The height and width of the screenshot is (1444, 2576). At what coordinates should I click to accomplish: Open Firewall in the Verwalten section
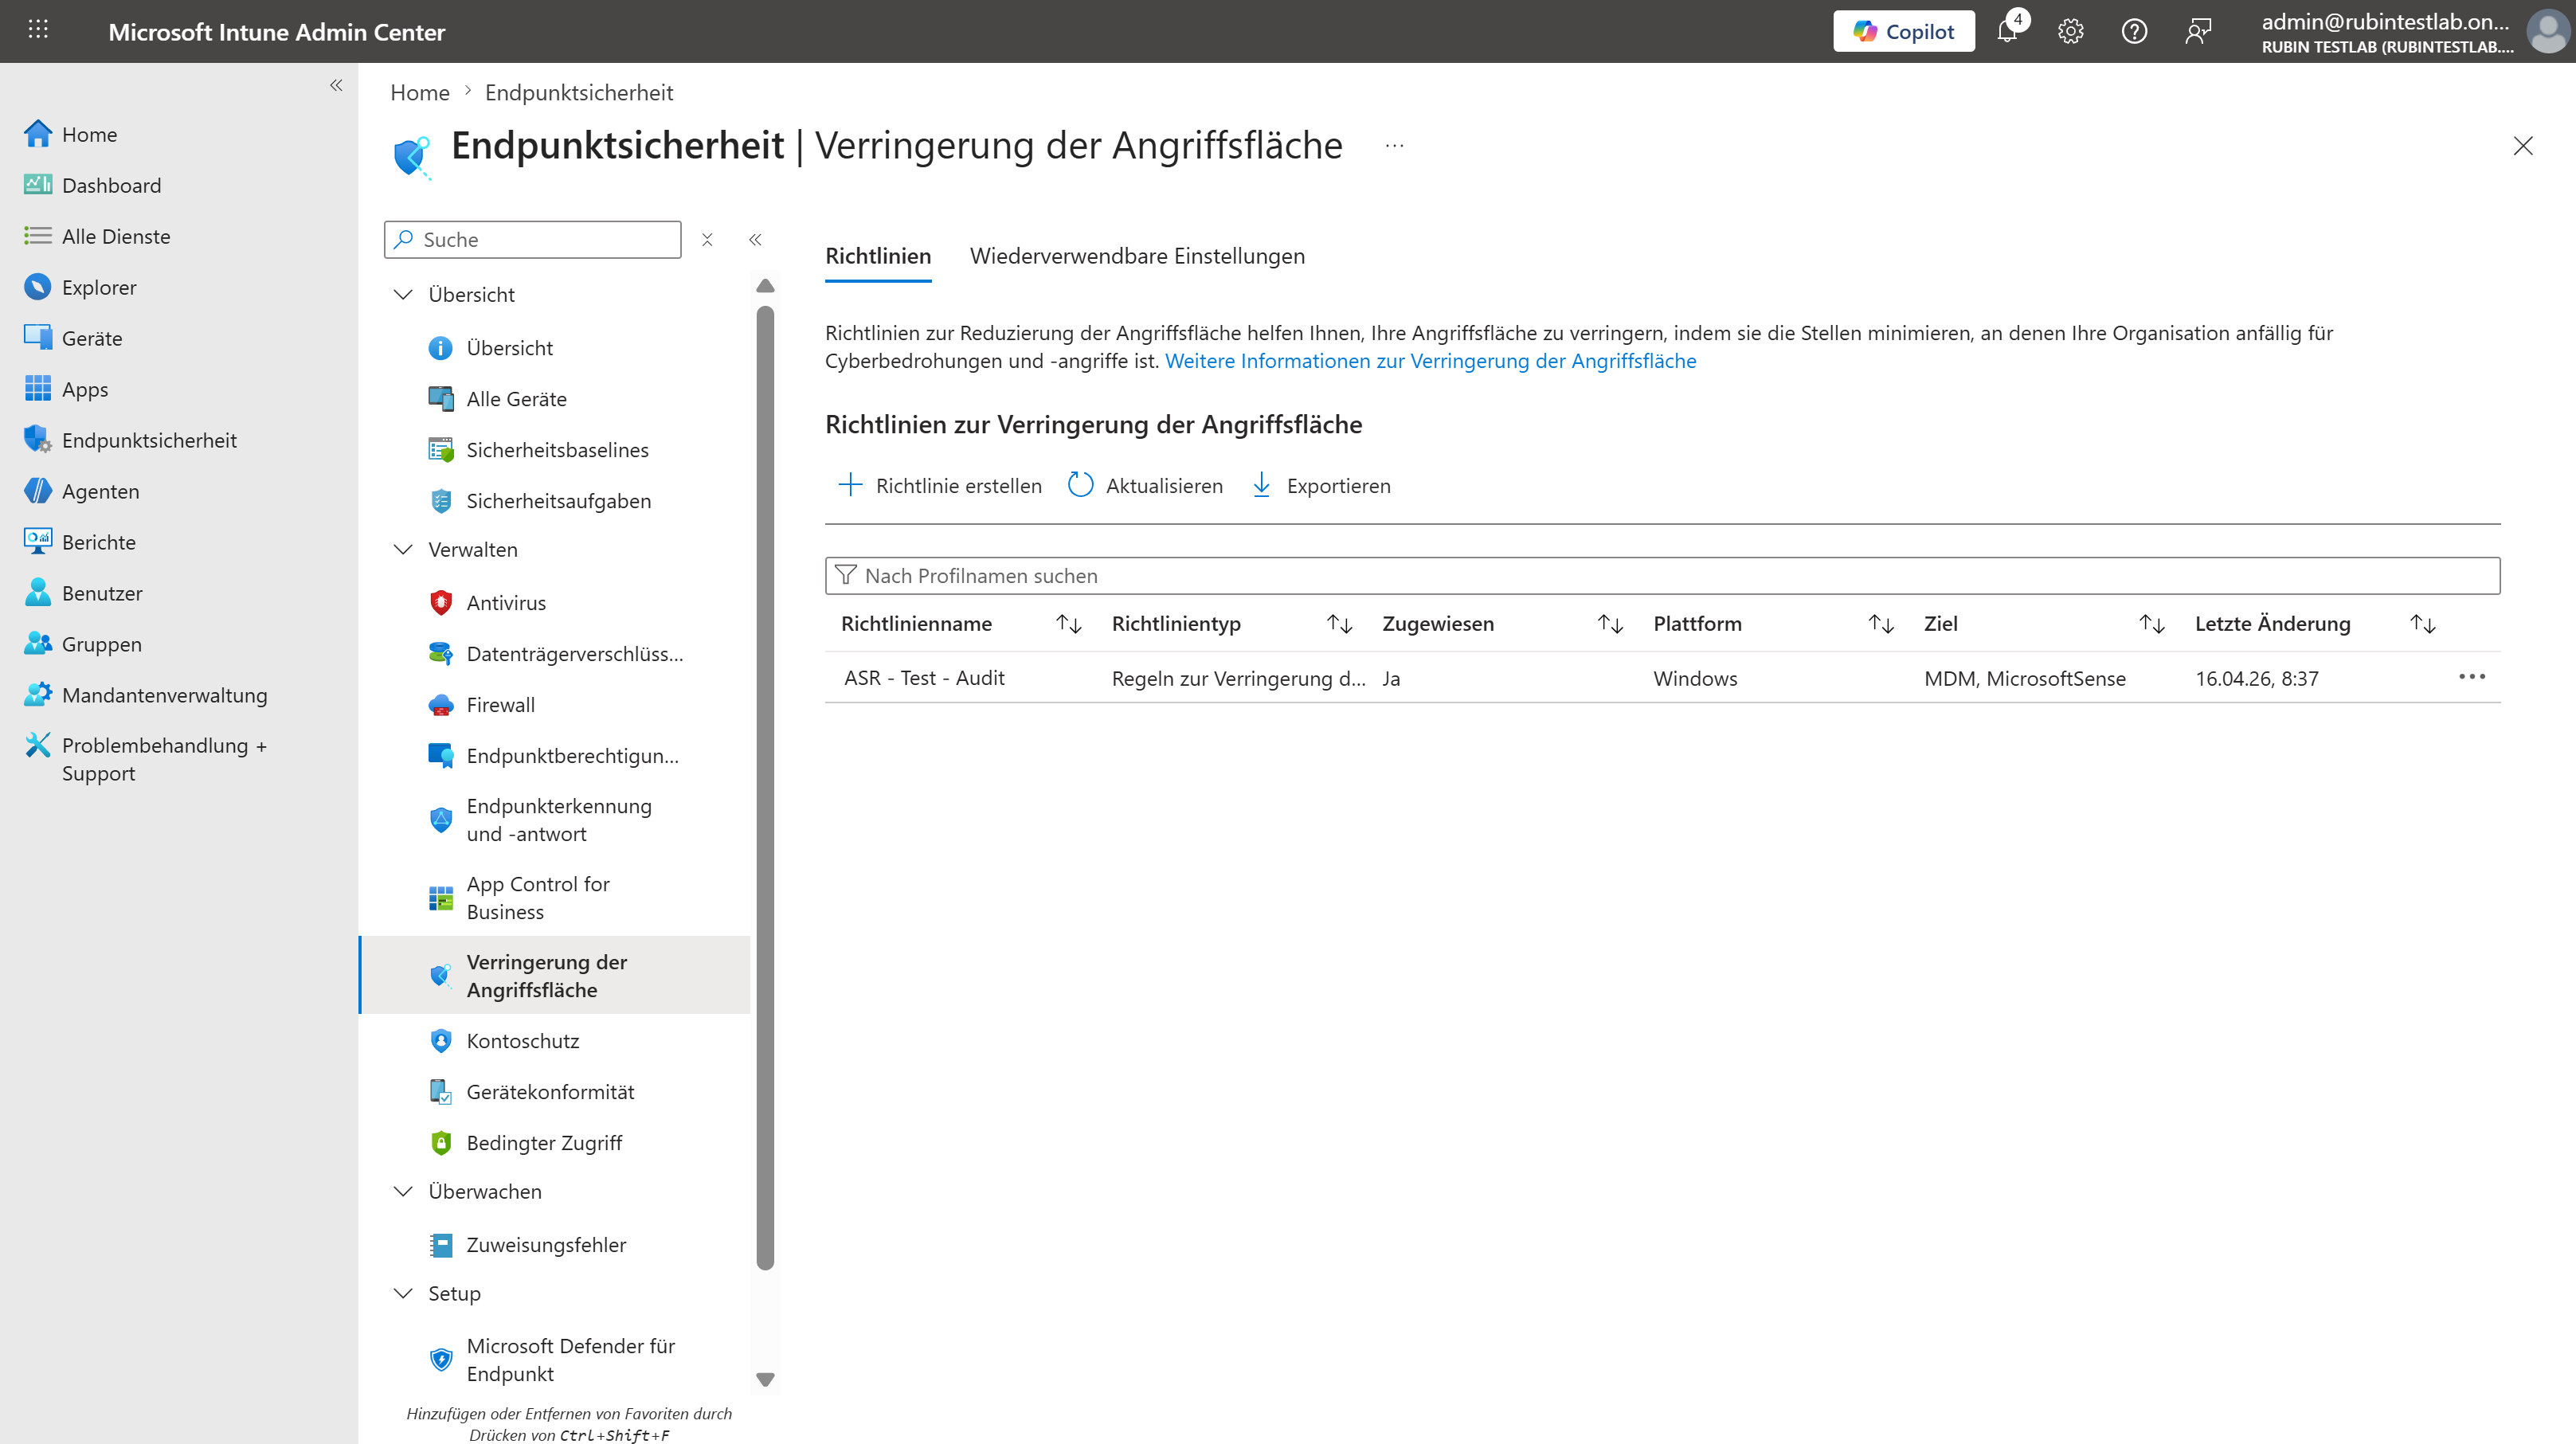pos(500,704)
